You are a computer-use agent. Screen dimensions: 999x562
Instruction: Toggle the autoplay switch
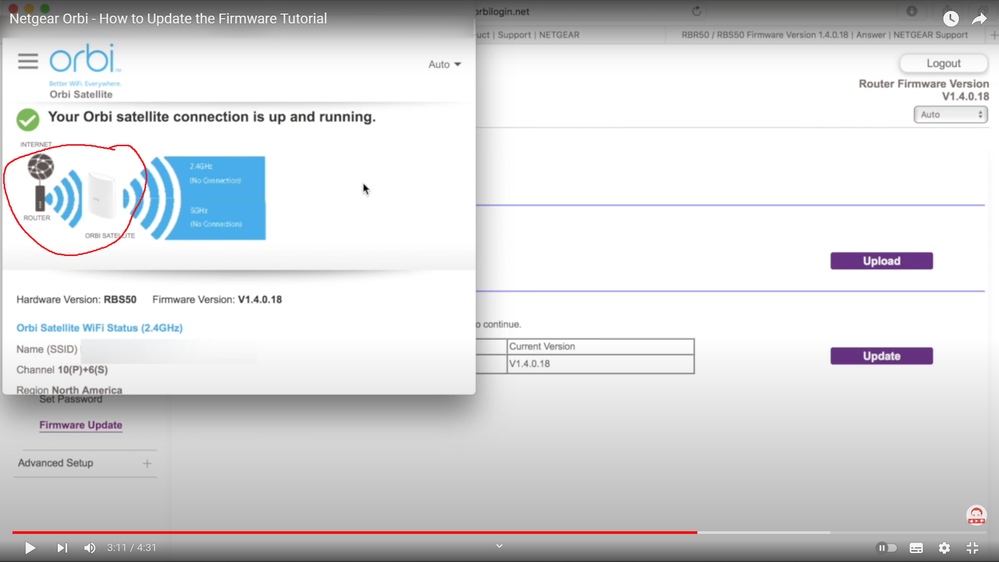[886, 548]
